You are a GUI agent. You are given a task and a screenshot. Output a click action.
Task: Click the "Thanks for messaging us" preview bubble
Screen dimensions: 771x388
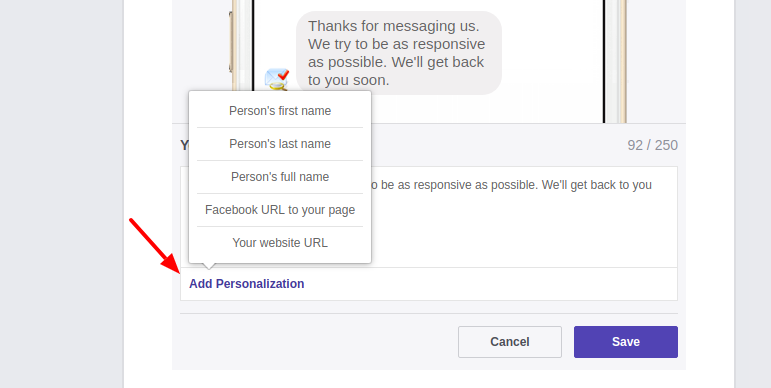[x=399, y=53]
